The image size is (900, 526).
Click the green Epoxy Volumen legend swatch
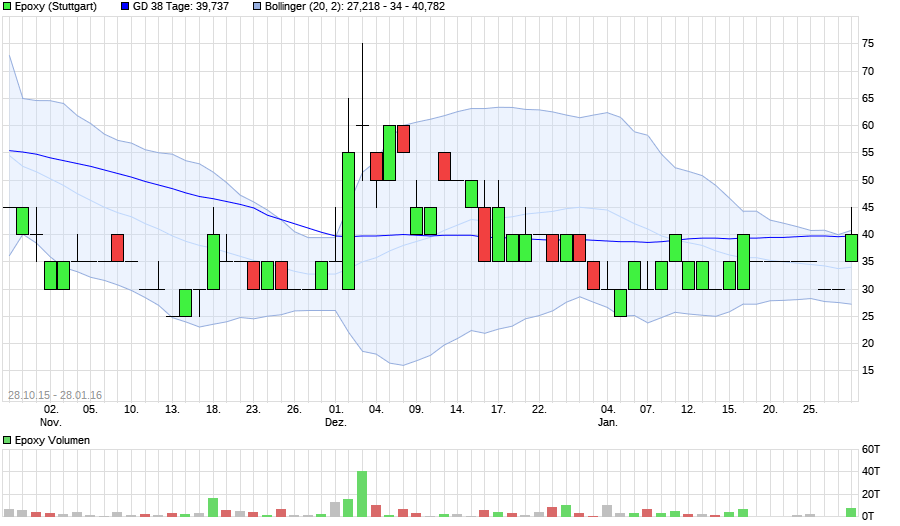(x=7, y=440)
